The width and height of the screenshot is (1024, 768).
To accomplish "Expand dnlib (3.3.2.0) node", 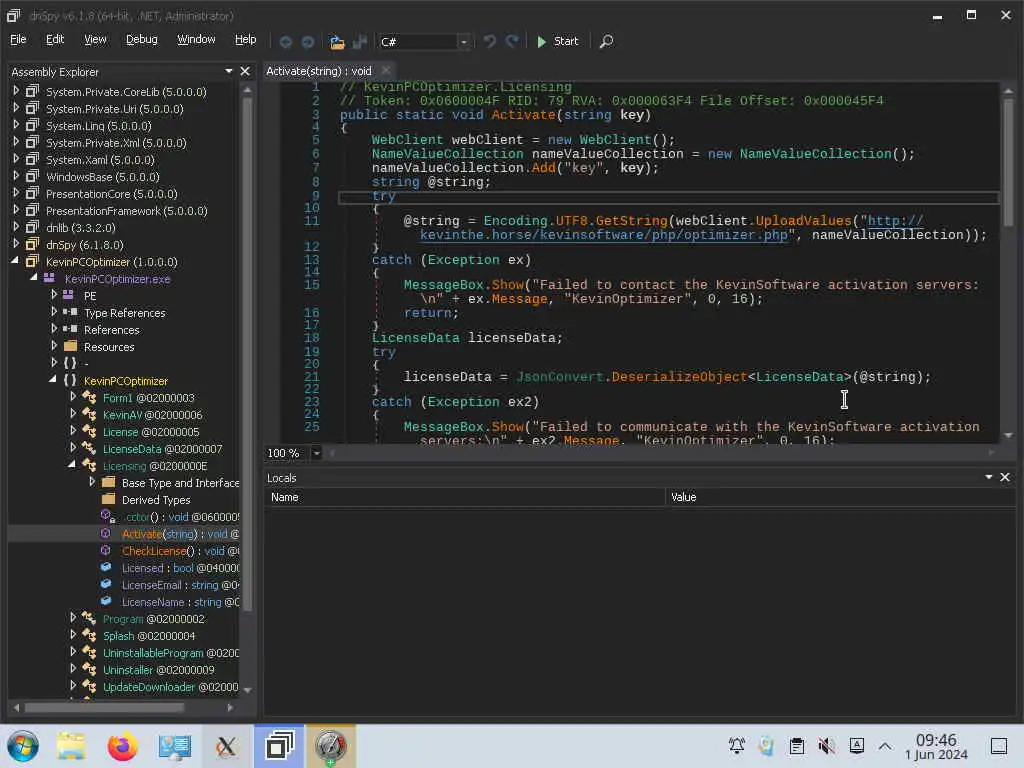I will [x=16, y=227].
